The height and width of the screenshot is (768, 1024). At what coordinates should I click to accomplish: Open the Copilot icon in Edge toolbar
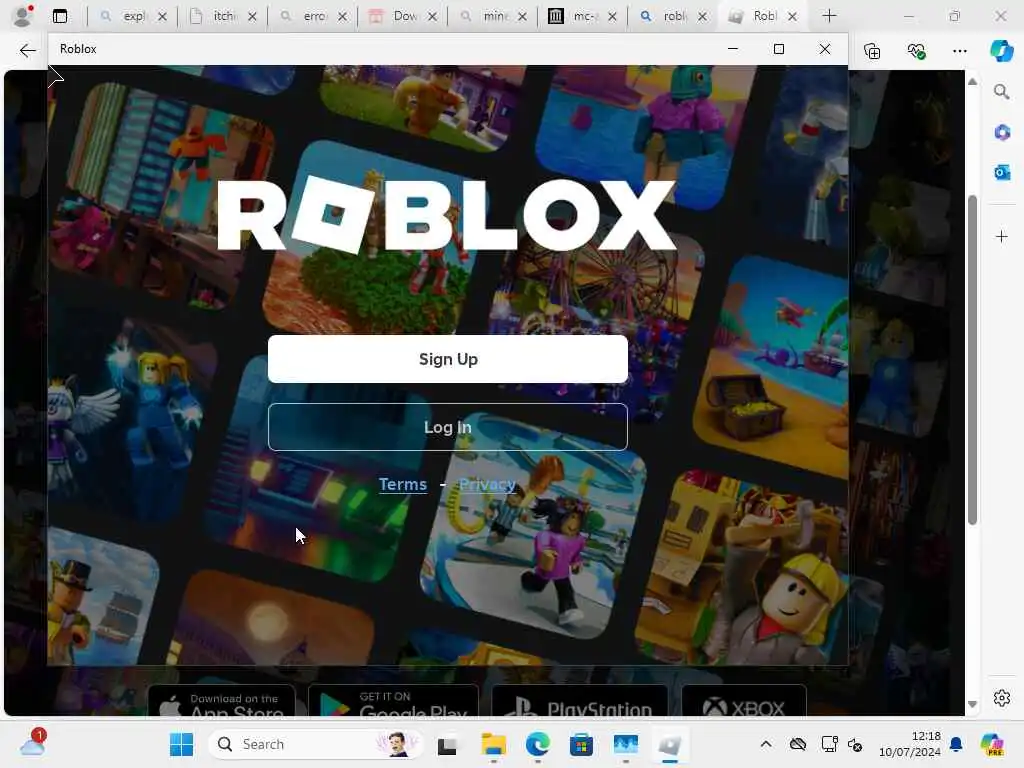pos(1001,51)
